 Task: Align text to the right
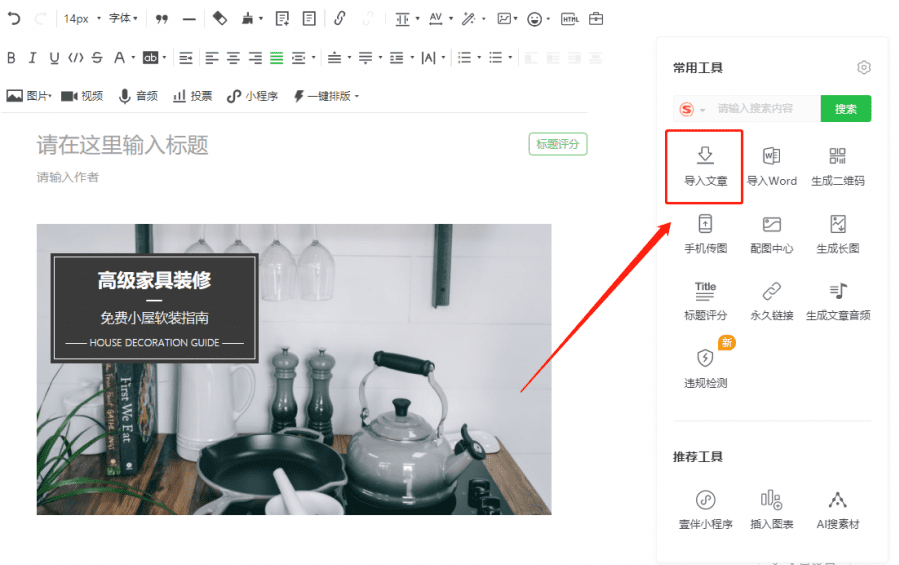(x=255, y=58)
